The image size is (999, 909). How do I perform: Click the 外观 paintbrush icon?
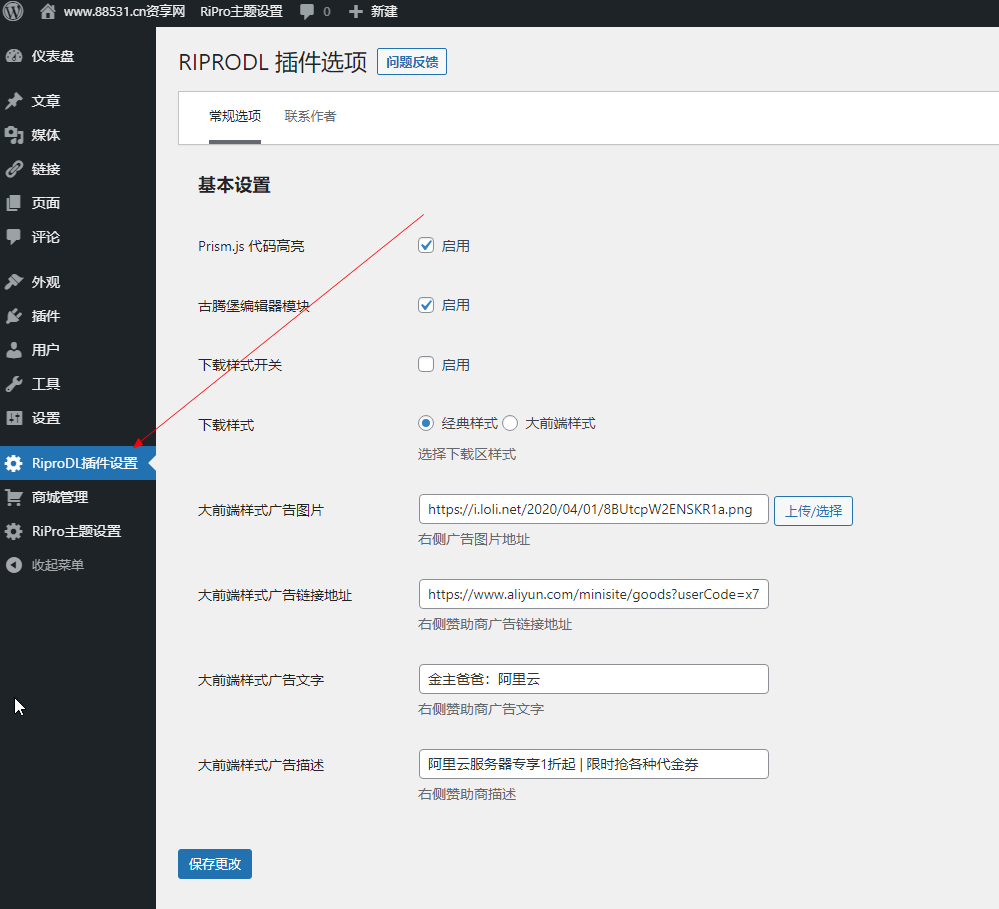click(14, 282)
